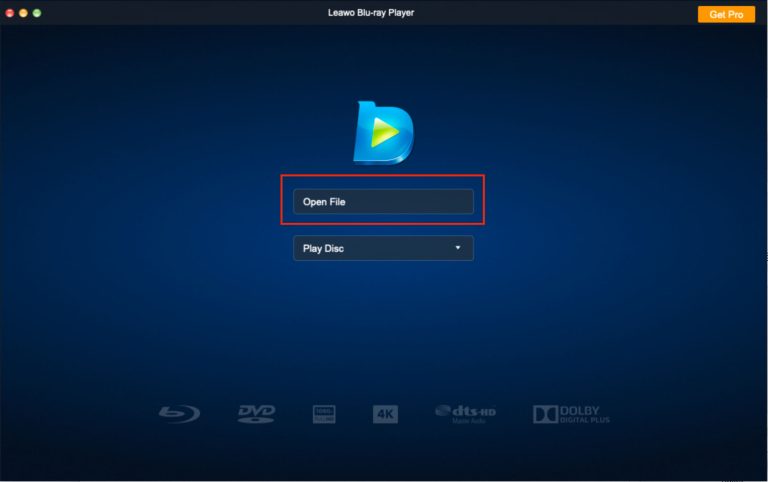This screenshot has width=768, height=482.
Task: Maximize the window with green button
Action: coord(37,13)
